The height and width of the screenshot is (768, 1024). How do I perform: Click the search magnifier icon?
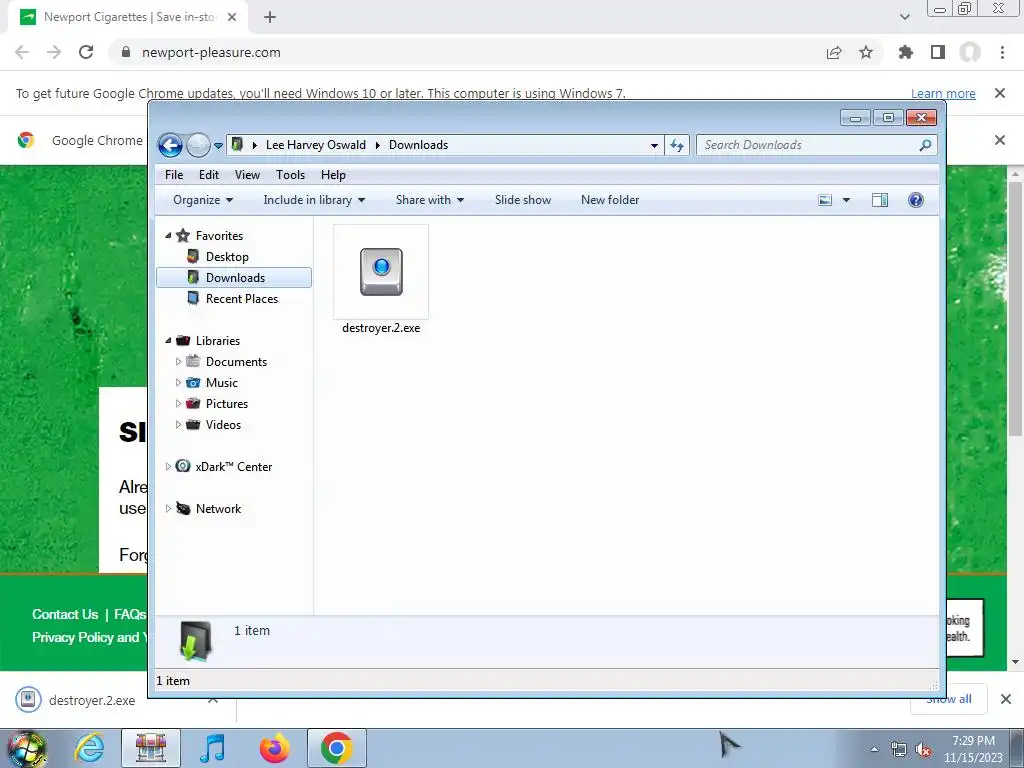[x=925, y=145]
